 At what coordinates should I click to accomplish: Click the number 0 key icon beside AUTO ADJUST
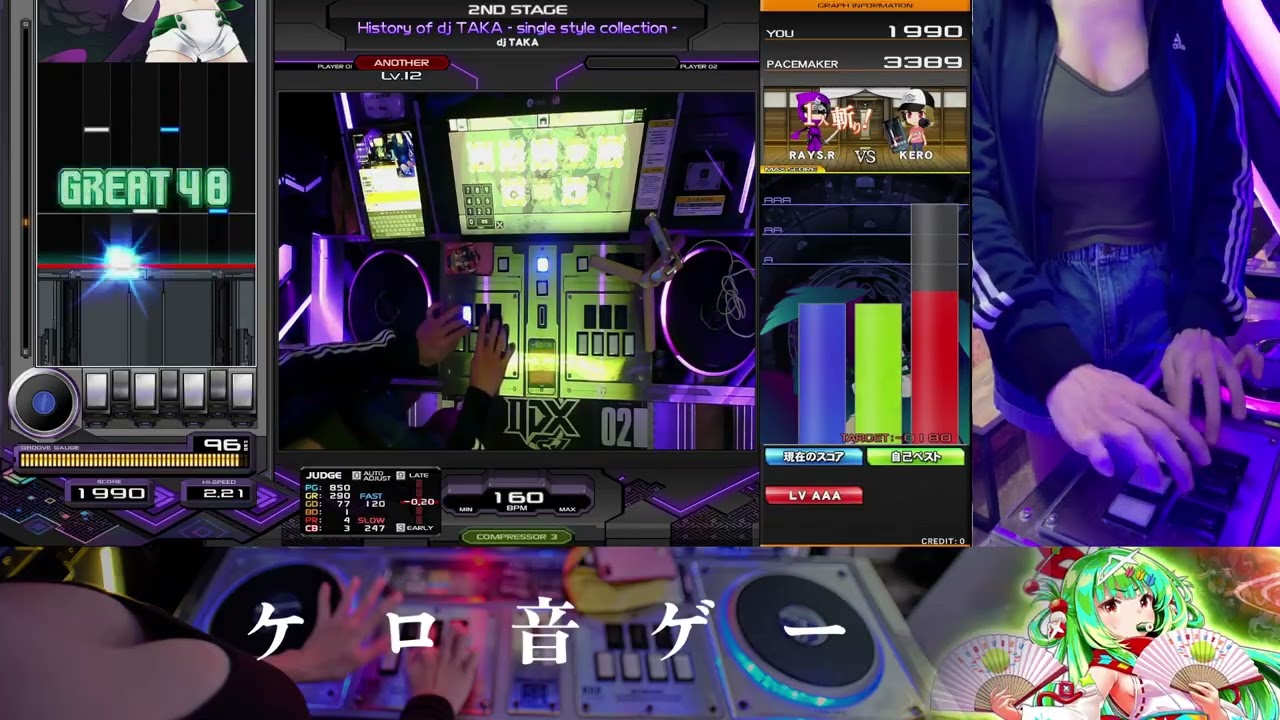(356, 475)
